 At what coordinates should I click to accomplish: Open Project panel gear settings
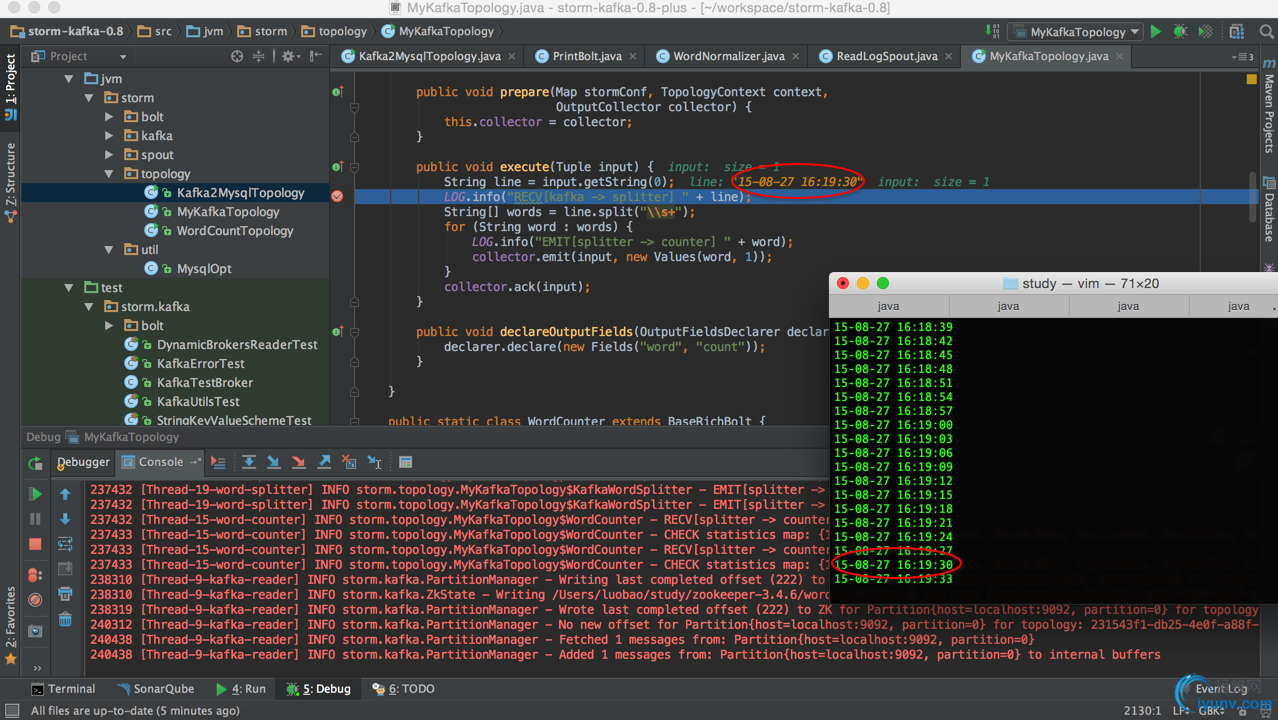click(290, 56)
